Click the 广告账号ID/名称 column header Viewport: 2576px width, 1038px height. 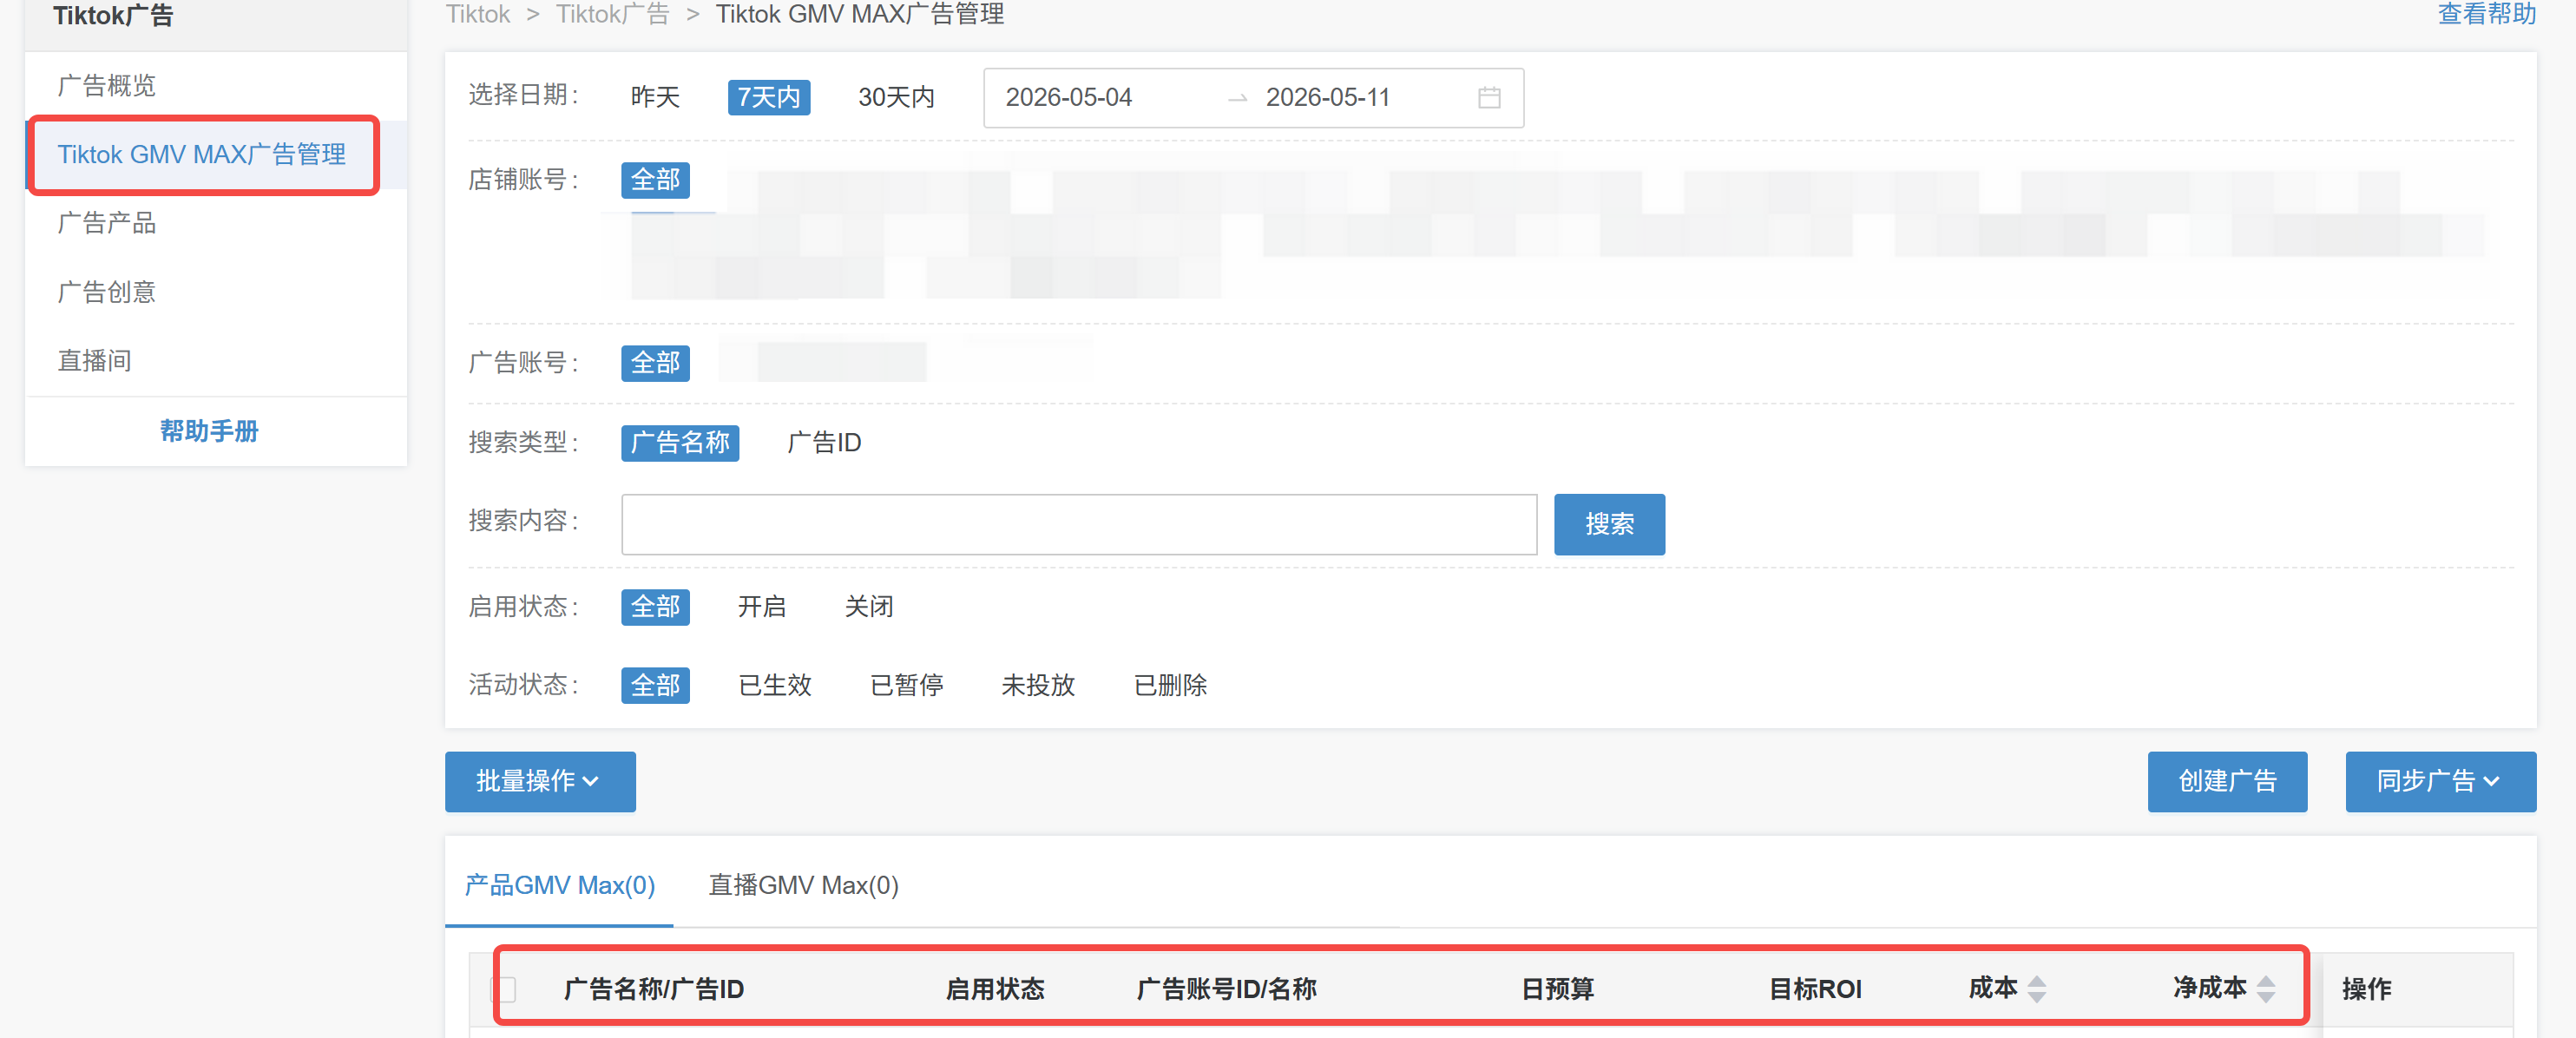pyautogui.click(x=1226, y=989)
